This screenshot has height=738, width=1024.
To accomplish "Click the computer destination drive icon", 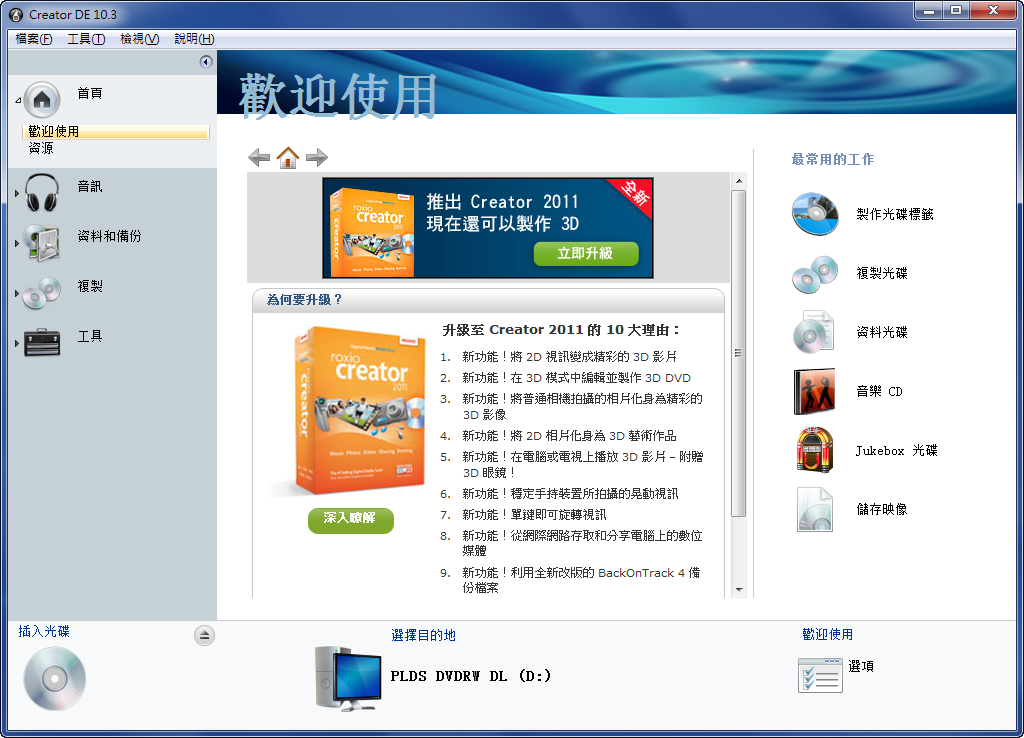I will (x=347, y=679).
